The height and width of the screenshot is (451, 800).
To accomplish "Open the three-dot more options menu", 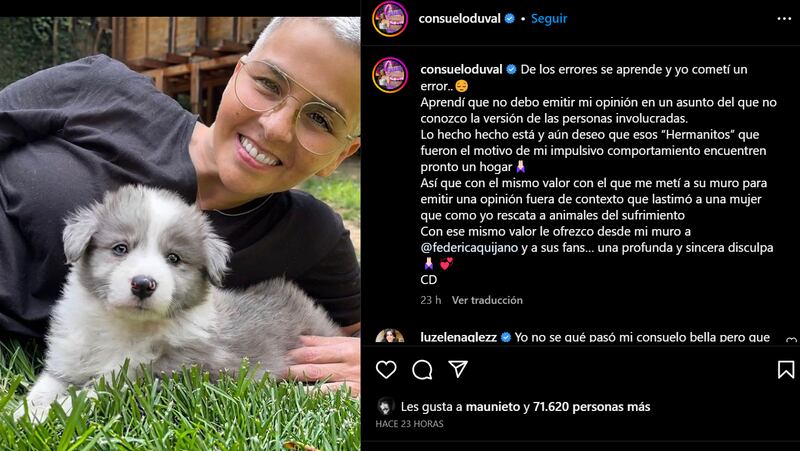I will [784, 19].
